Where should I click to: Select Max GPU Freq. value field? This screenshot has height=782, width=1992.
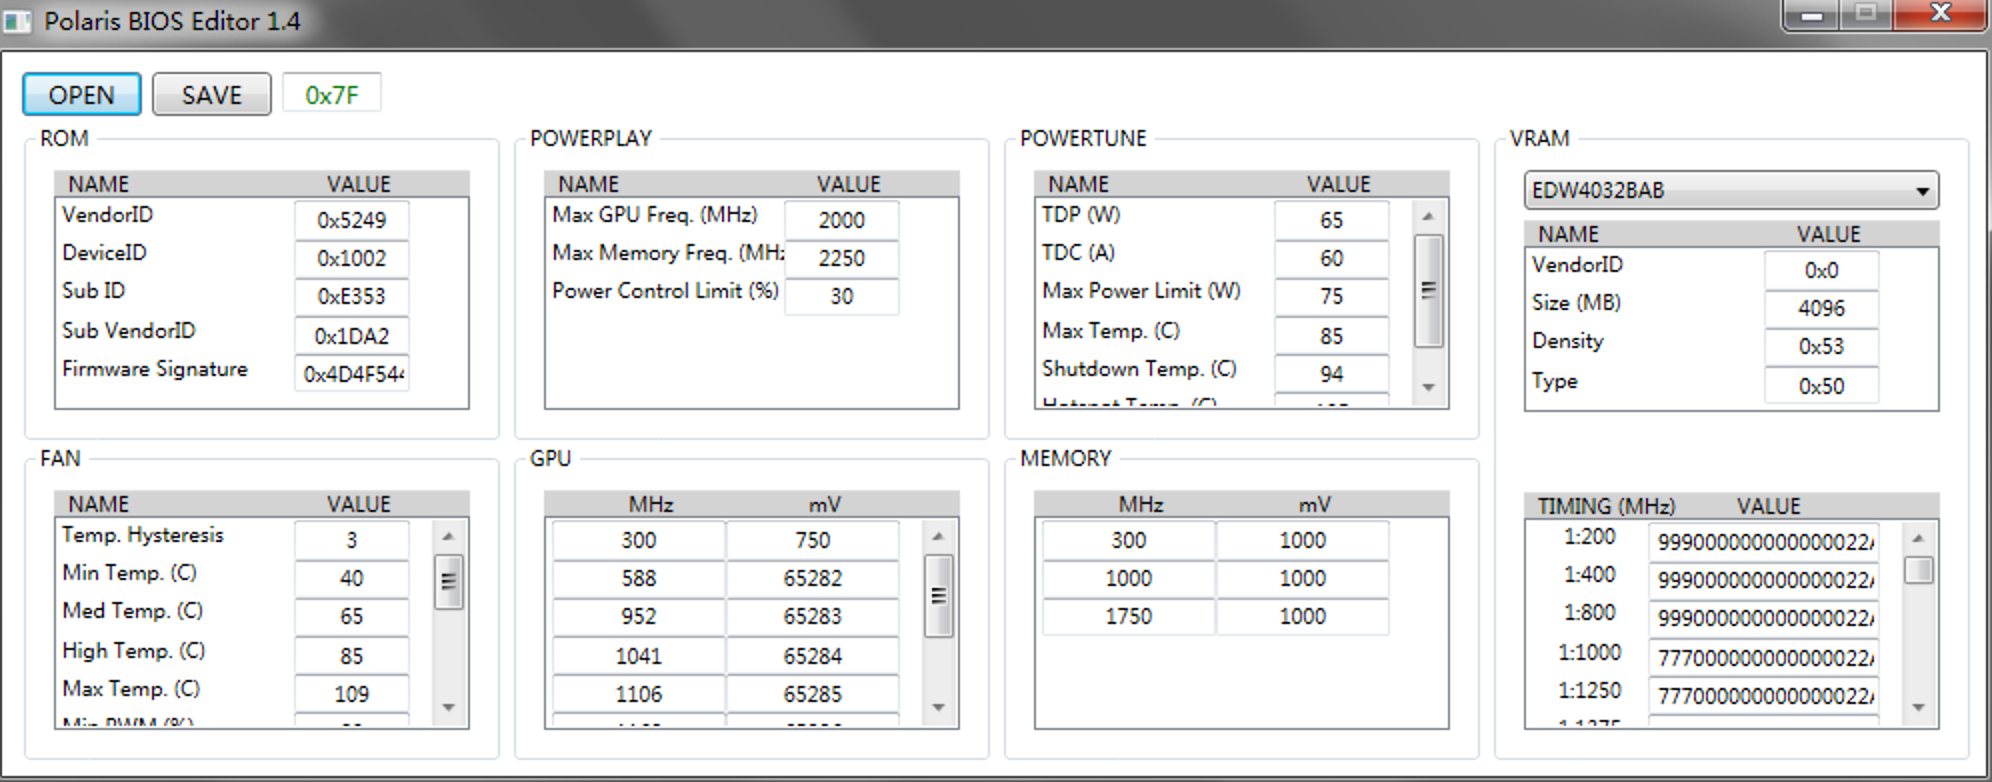pos(841,220)
